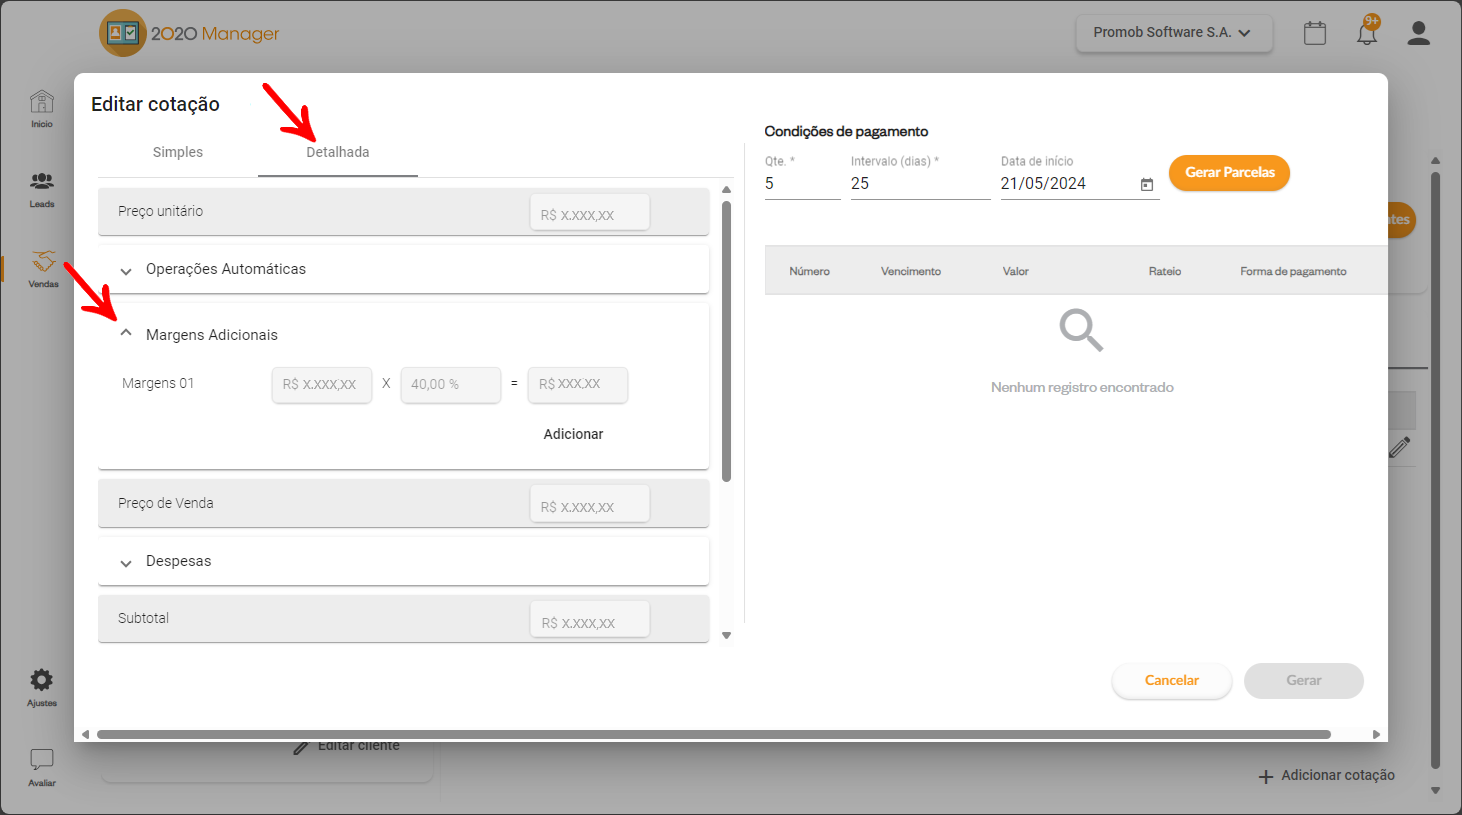Click the Preço unitário label
The height and width of the screenshot is (815, 1462).
tap(160, 212)
